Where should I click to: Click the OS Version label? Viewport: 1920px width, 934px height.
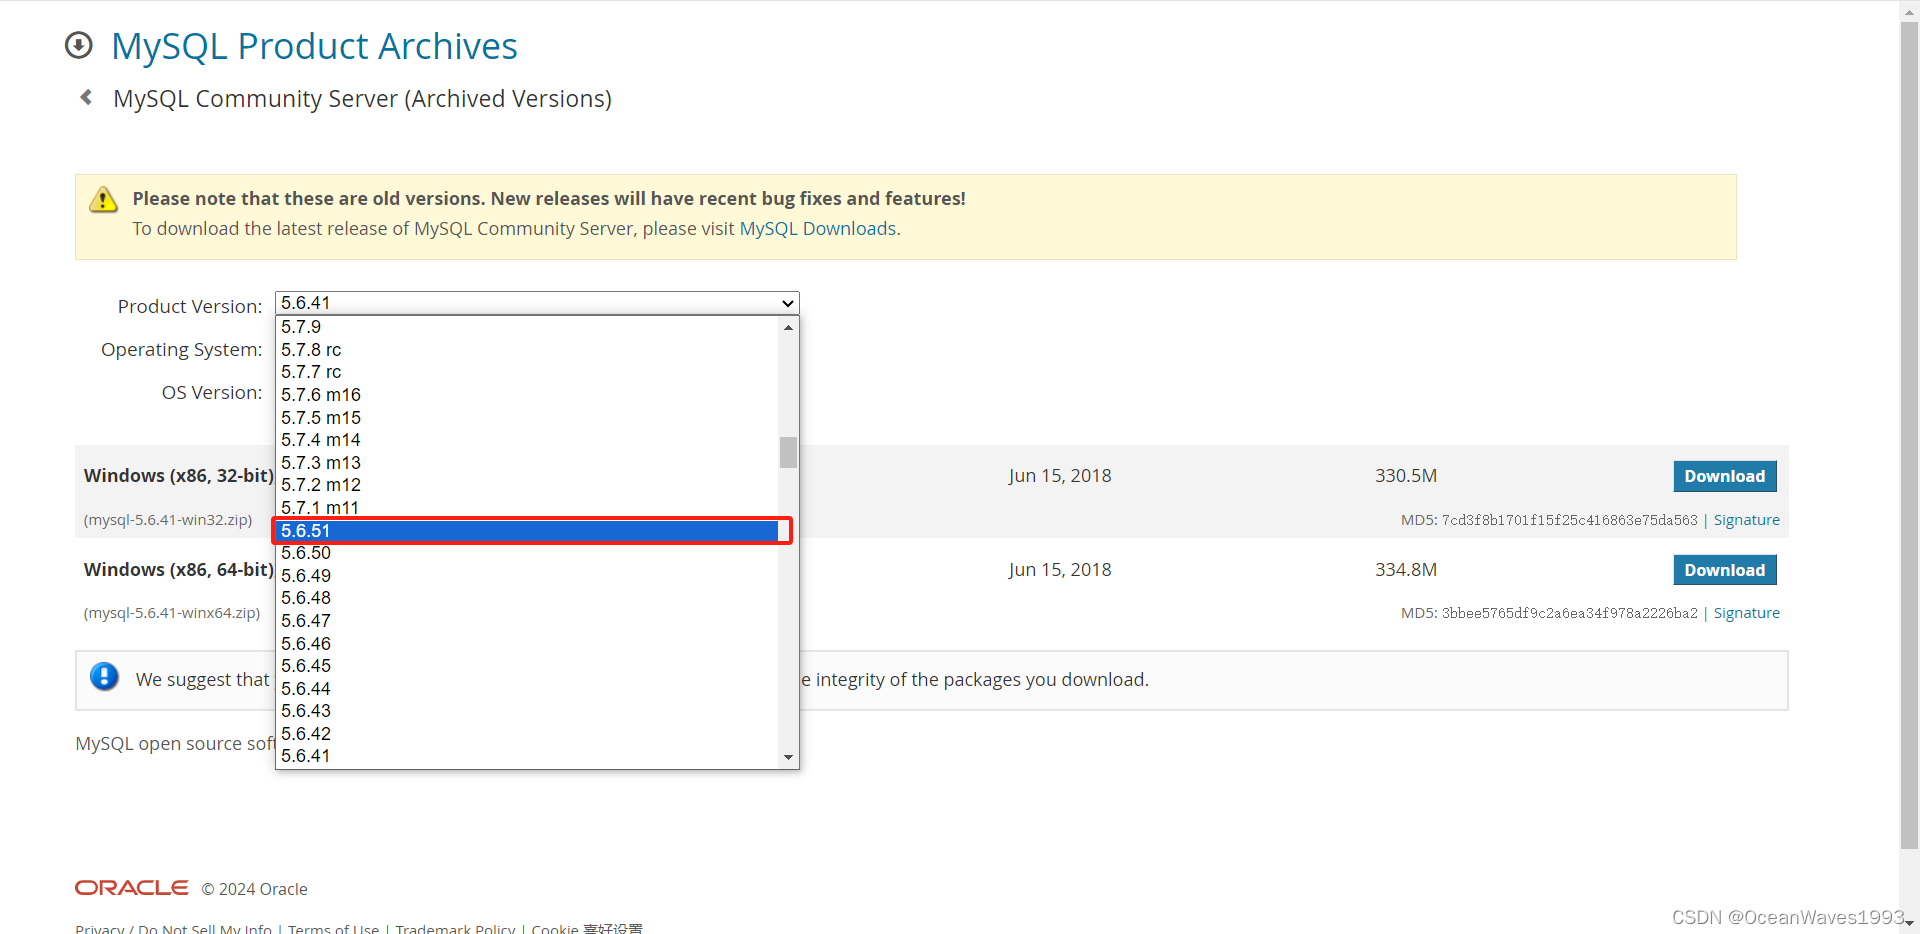click(212, 393)
